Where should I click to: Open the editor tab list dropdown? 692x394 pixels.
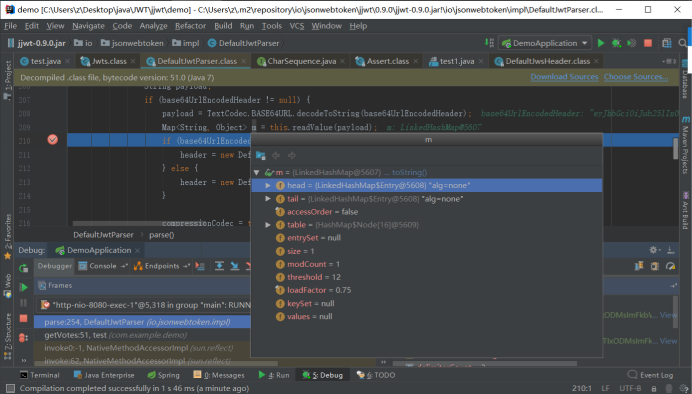[x=669, y=61]
